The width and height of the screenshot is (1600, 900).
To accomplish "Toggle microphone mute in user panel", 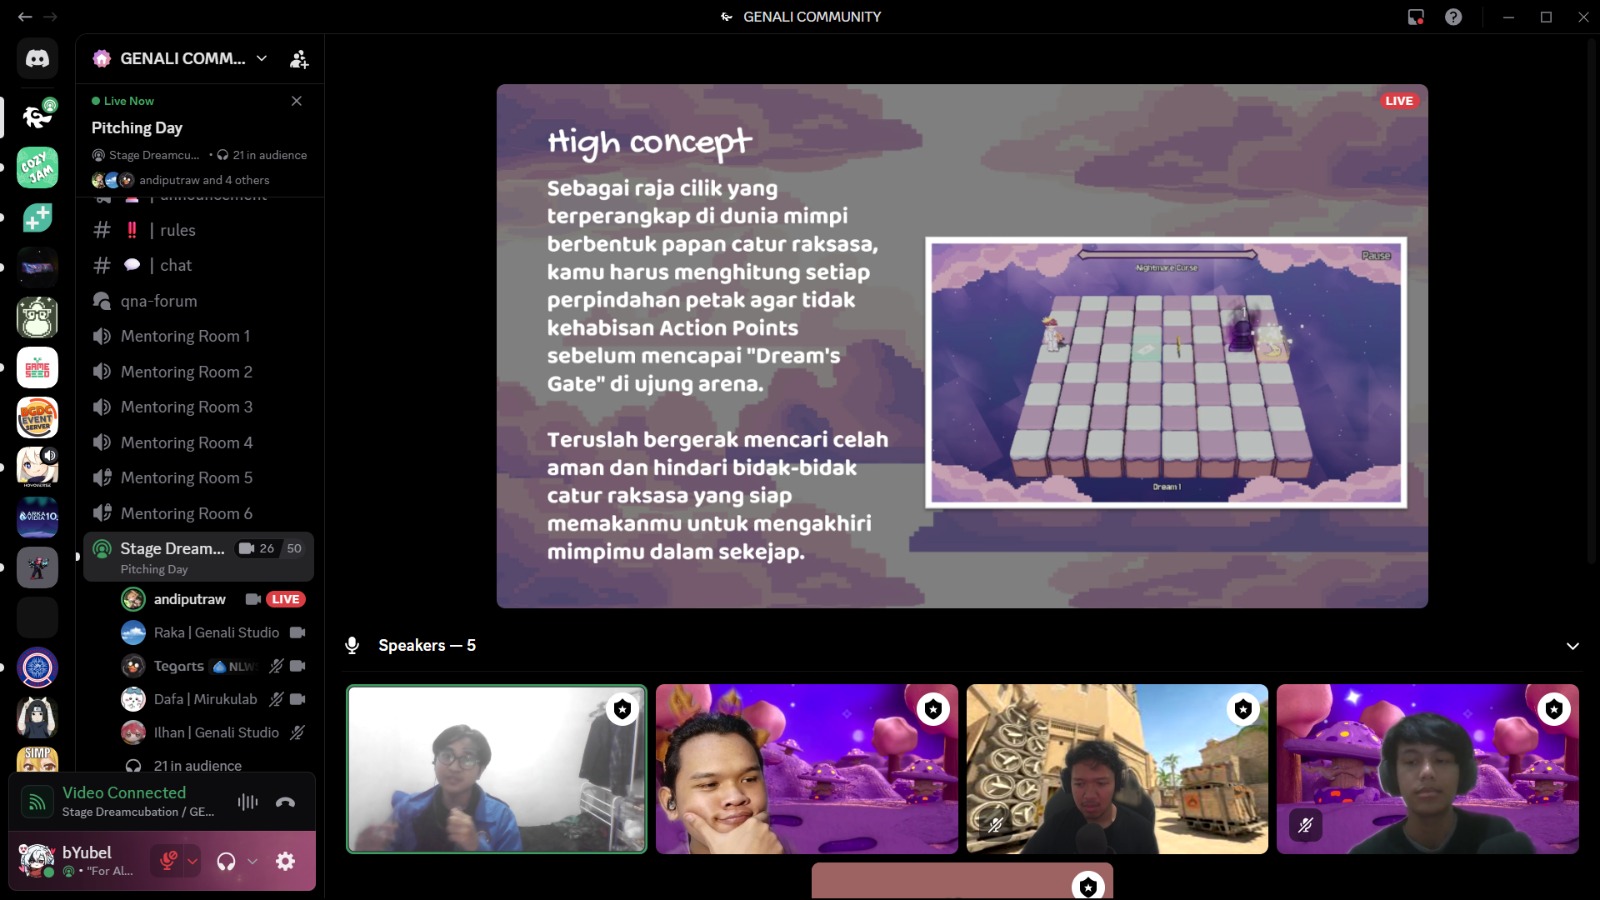I will pyautogui.click(x=168, y=861).
